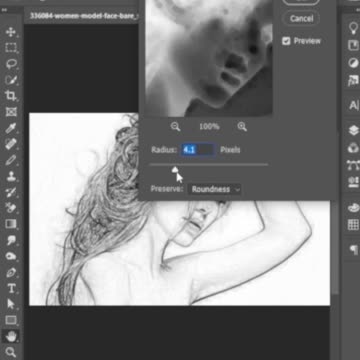This screenshot has height=360, width=360.
Task: Select the Eyedropper tool
Action: pyautogui.click(x=11, y=128)
